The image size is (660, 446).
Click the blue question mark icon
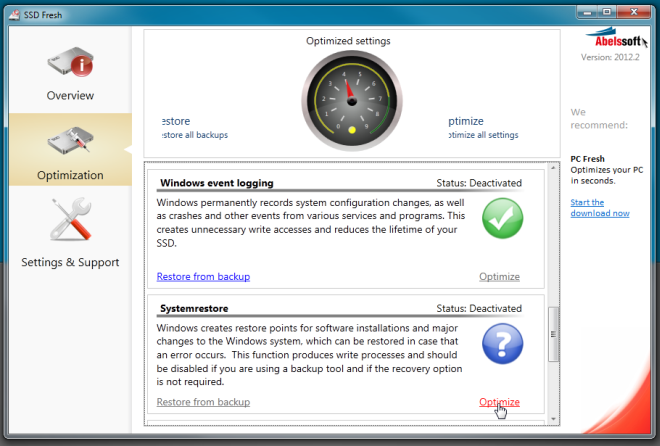[502, 343]
